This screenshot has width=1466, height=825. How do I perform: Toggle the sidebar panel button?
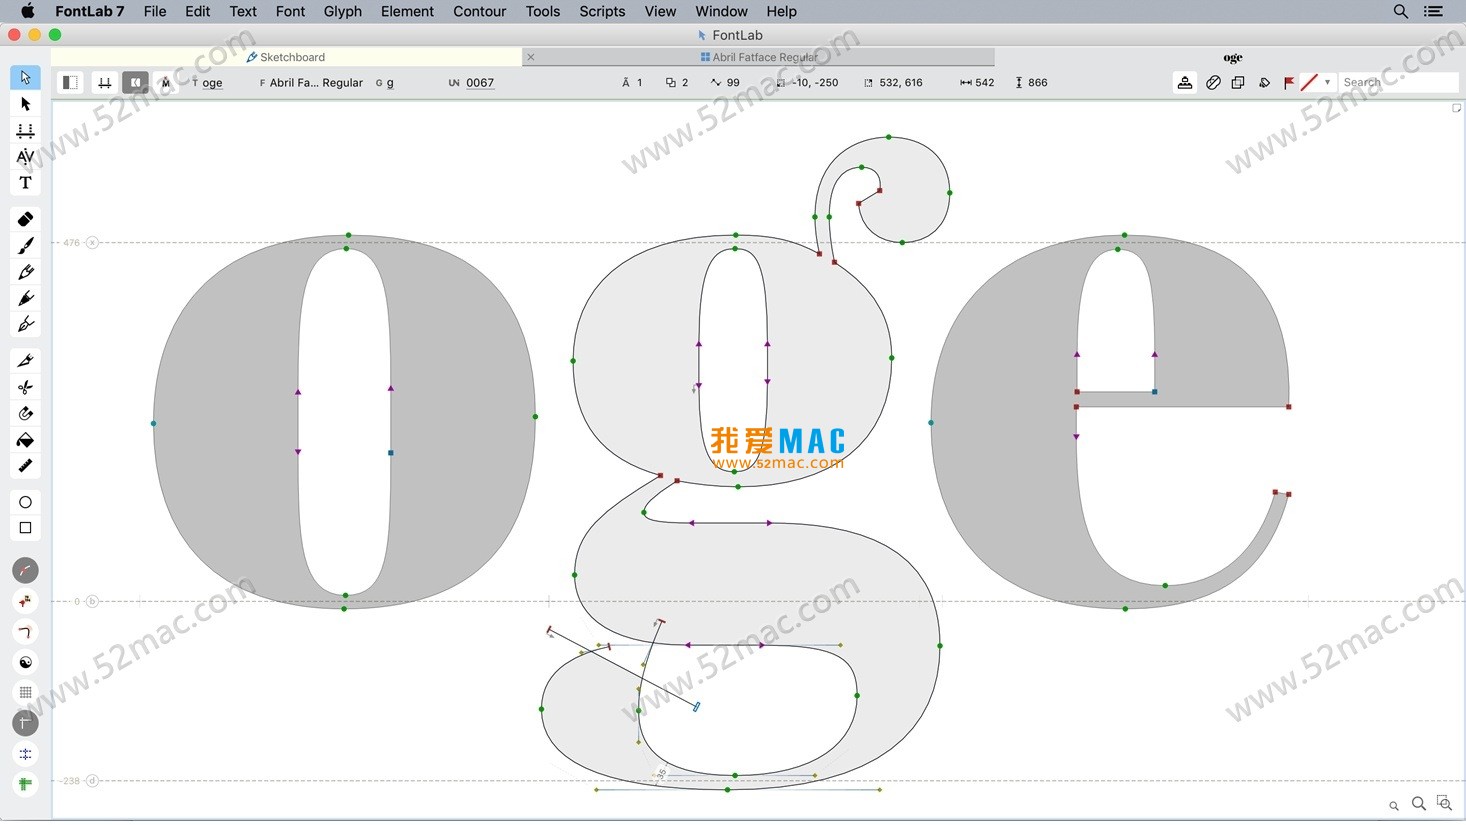[70, 82]
